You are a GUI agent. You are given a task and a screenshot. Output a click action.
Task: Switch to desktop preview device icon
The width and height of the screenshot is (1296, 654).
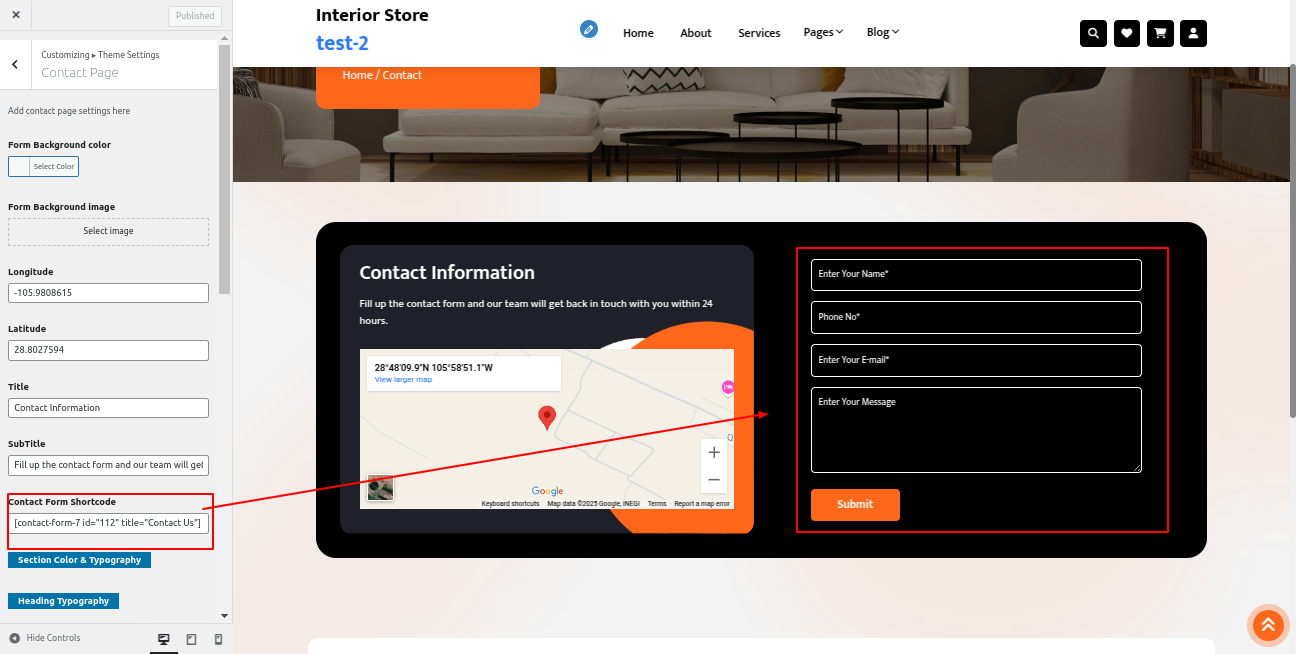click(x=164, y=639)
